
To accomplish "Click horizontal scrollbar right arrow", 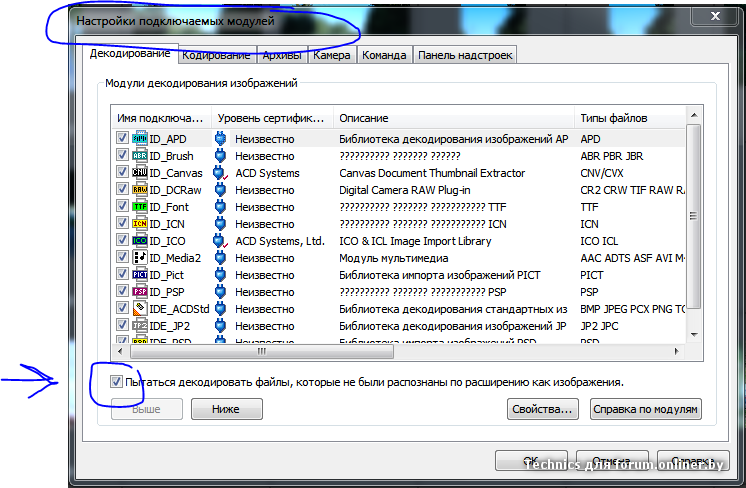I will tap(677, 351).
